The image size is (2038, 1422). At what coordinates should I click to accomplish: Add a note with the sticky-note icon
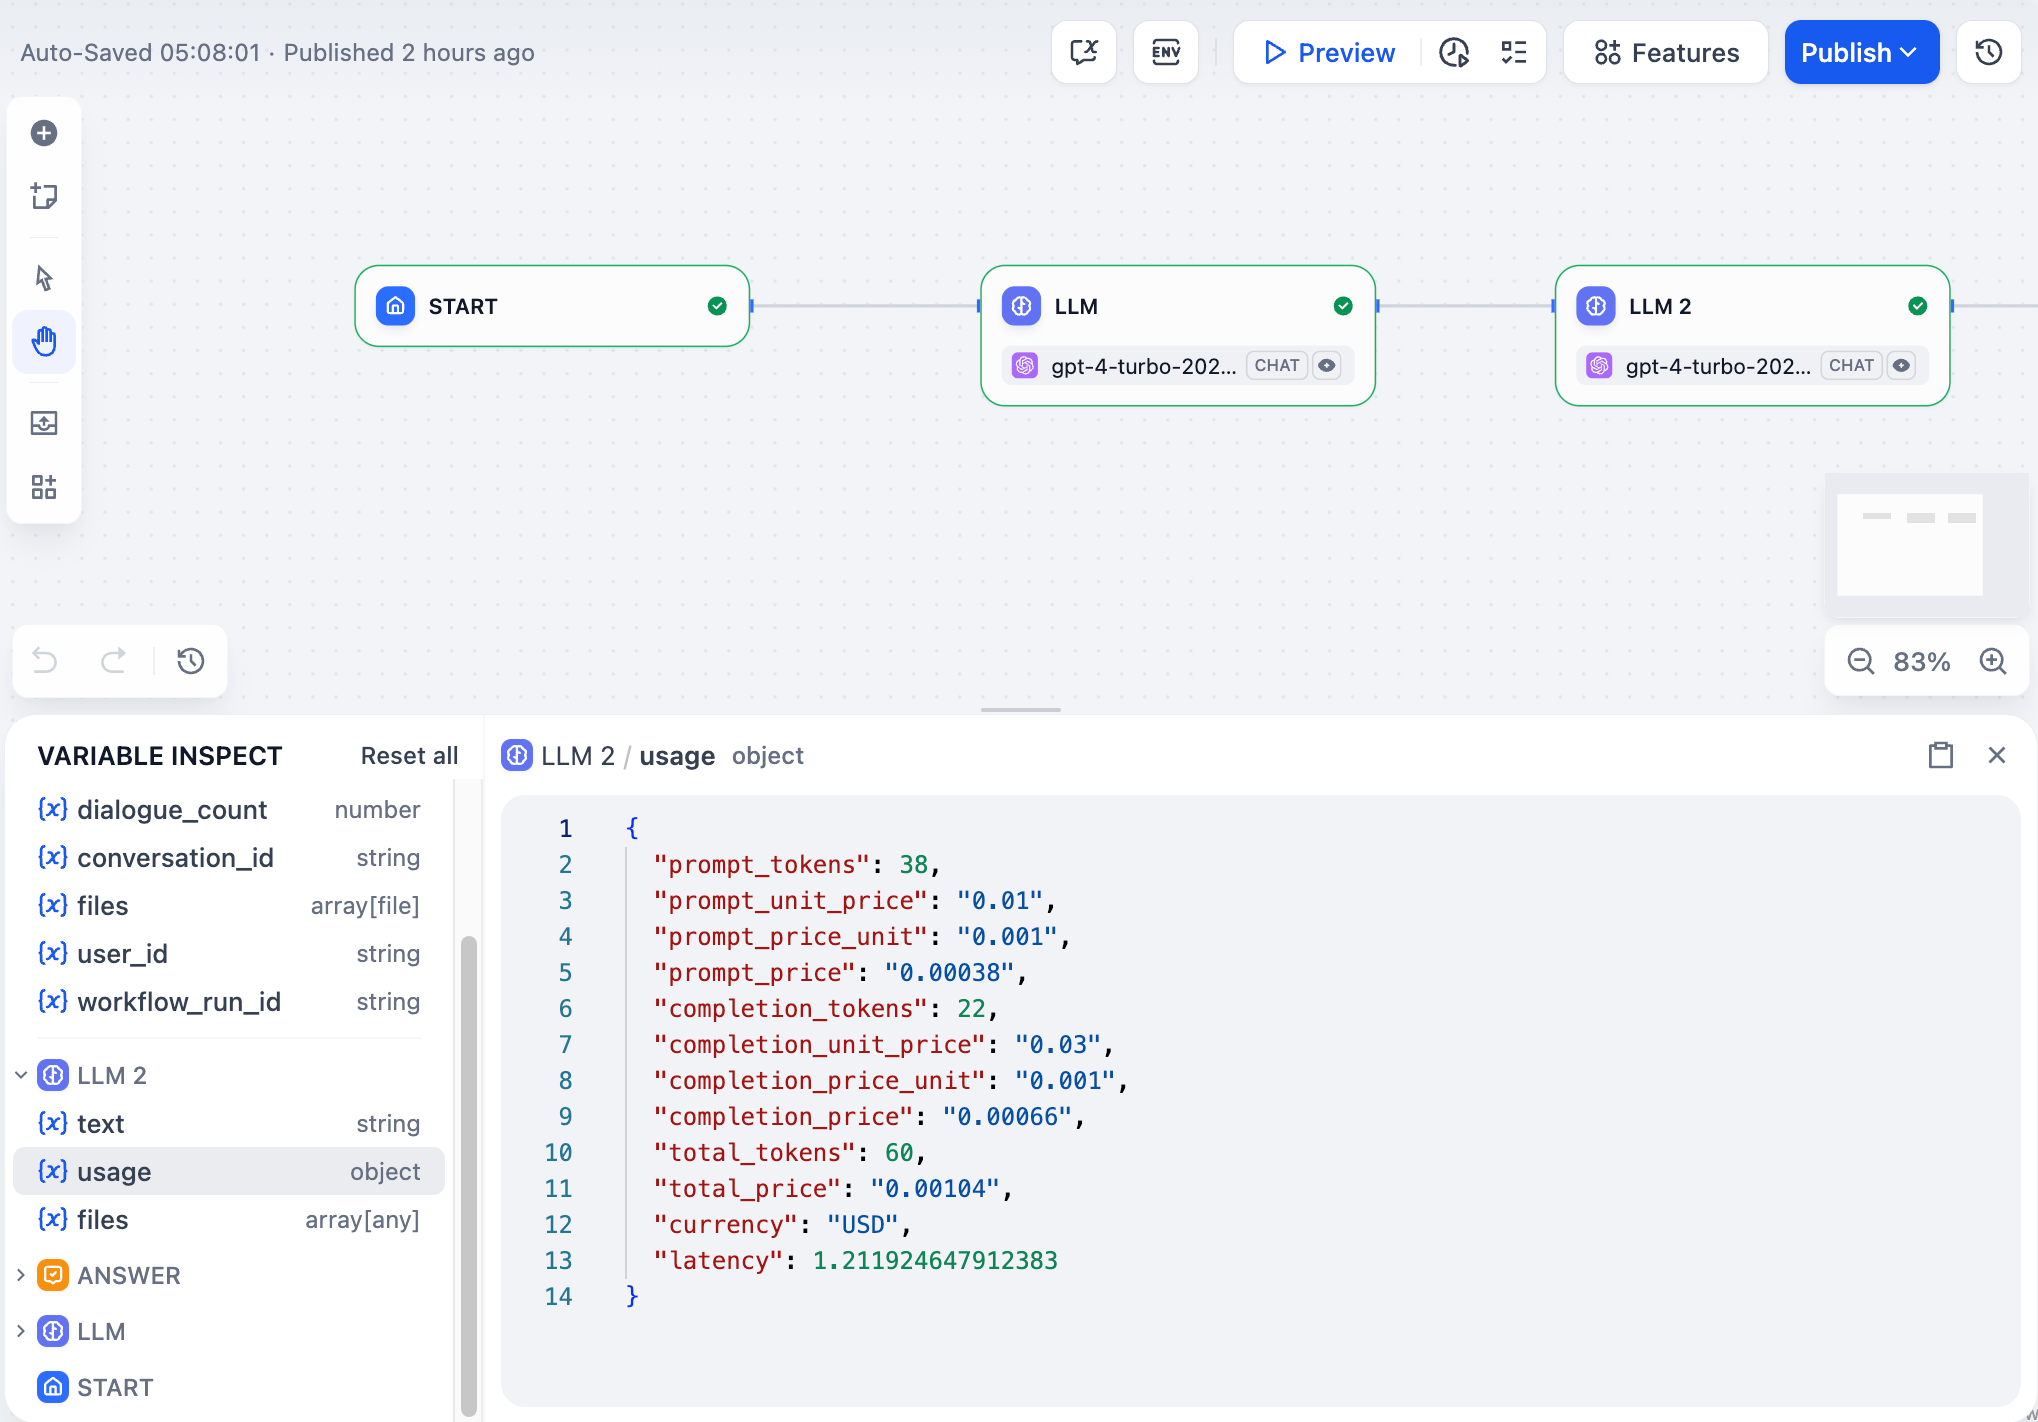click(44, 196)
